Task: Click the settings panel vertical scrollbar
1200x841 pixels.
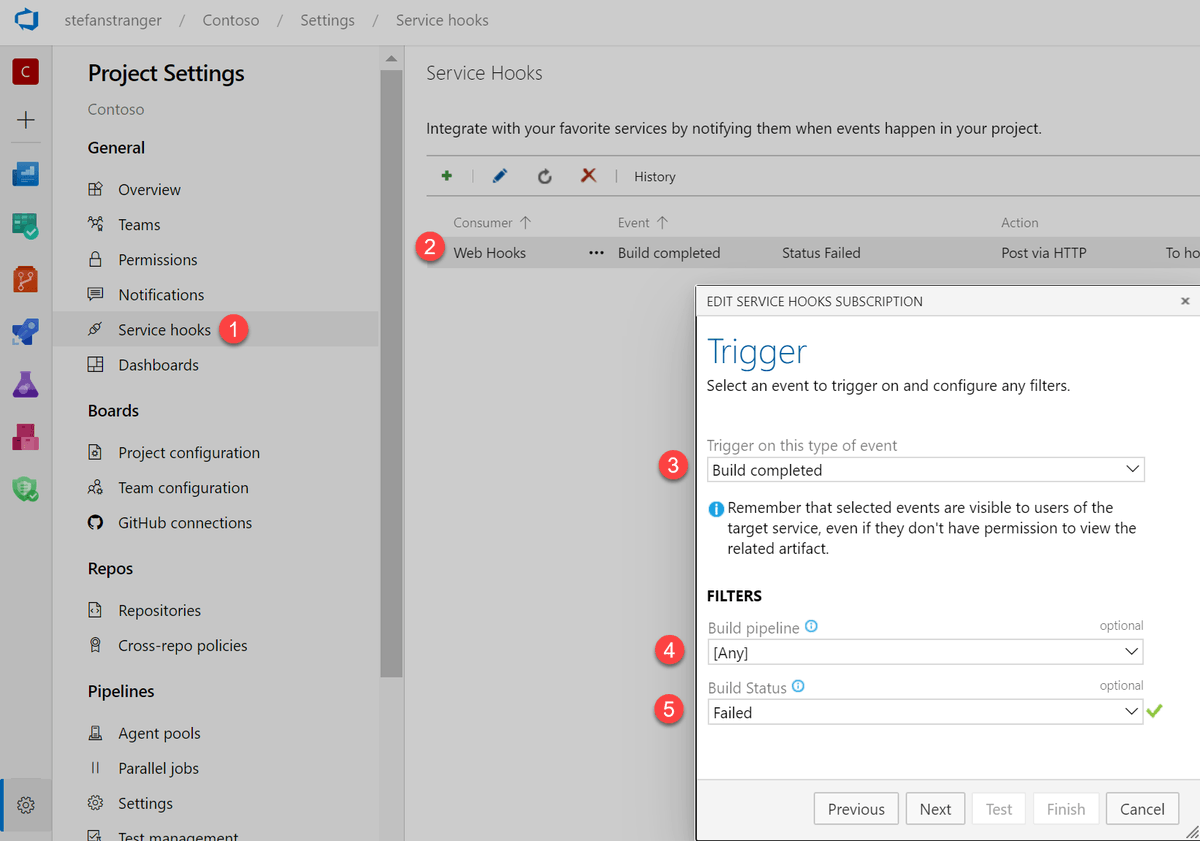Action: pos(391,373)
